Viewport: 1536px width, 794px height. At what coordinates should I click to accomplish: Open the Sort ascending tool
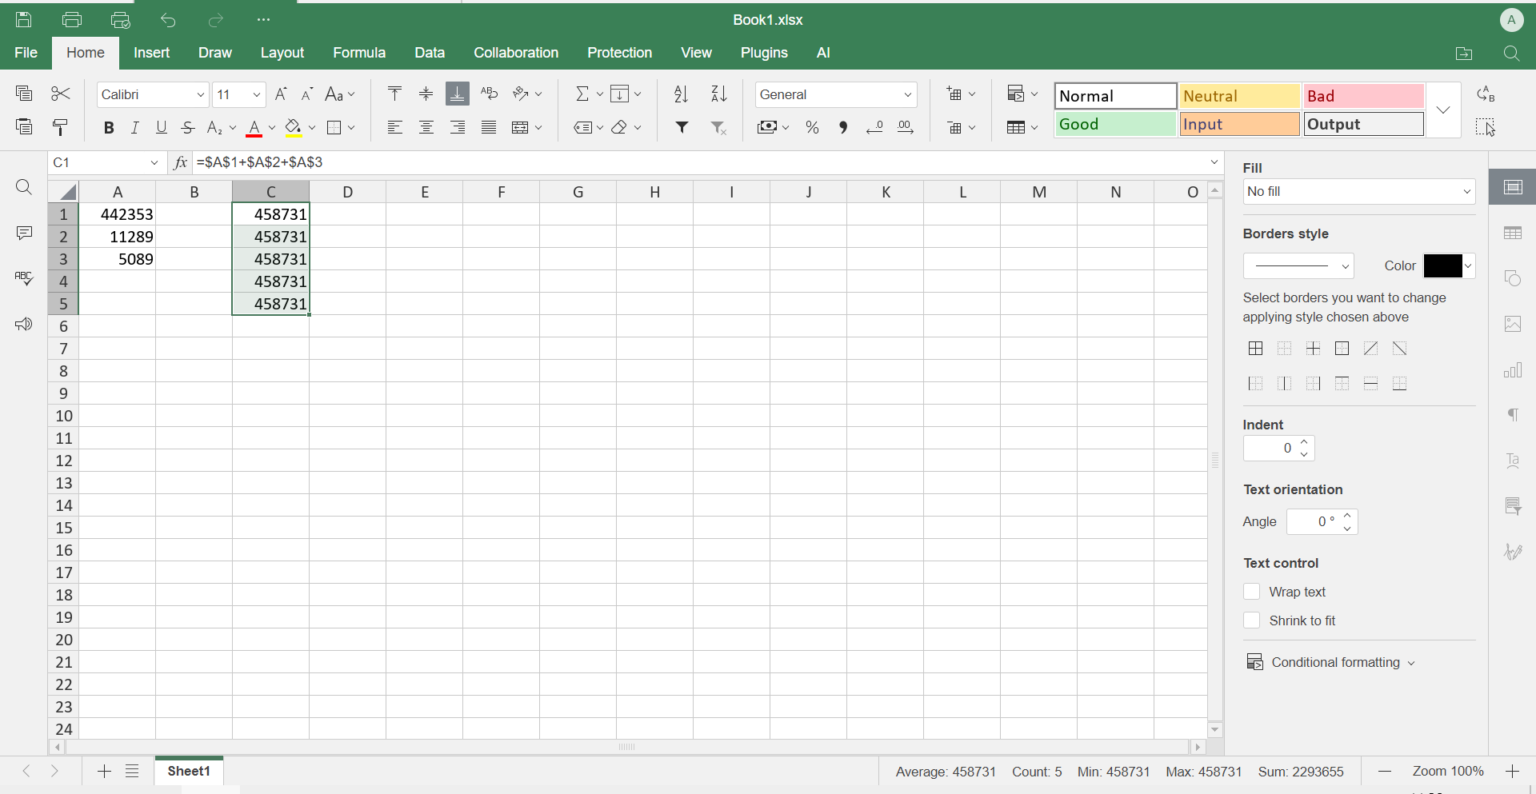[x=680, y=94]
